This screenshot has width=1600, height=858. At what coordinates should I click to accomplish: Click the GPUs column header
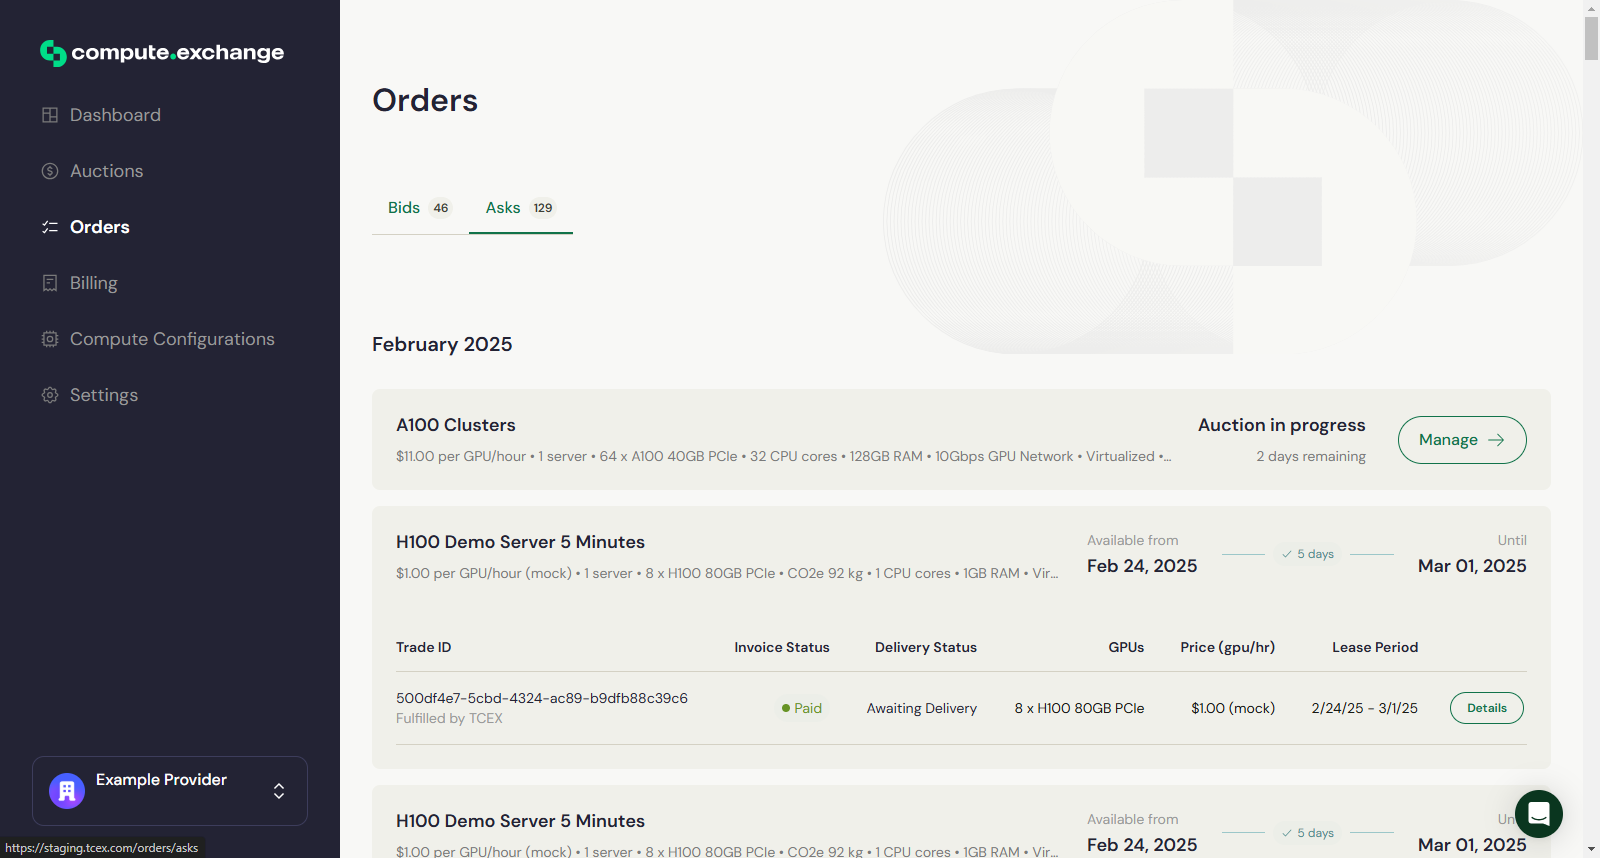coord(1126,647)
